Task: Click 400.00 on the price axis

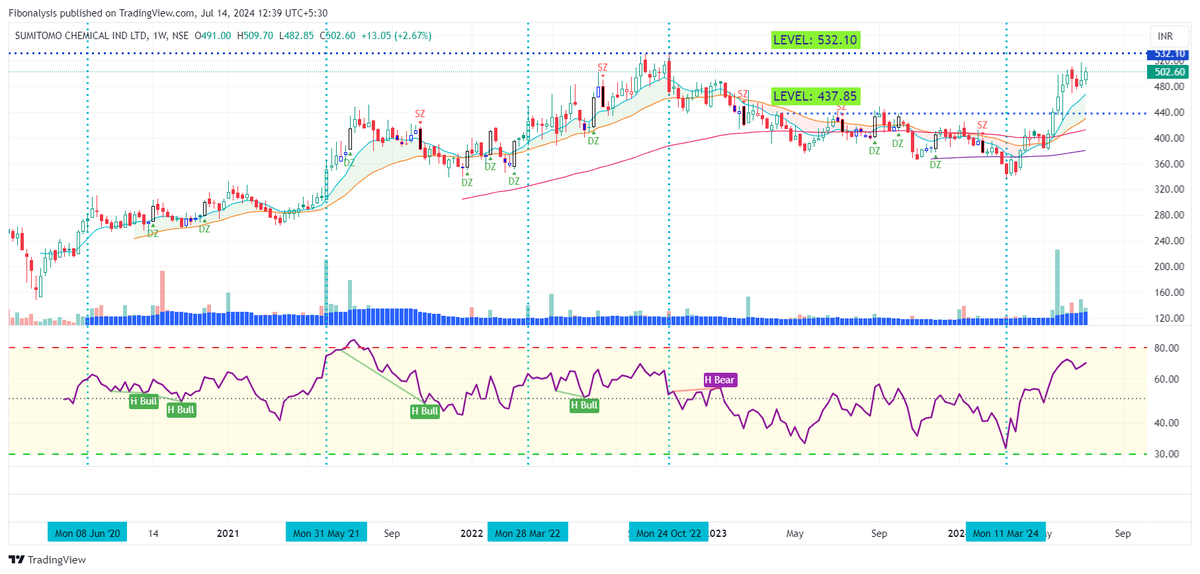Action: tap(1169, 139)
